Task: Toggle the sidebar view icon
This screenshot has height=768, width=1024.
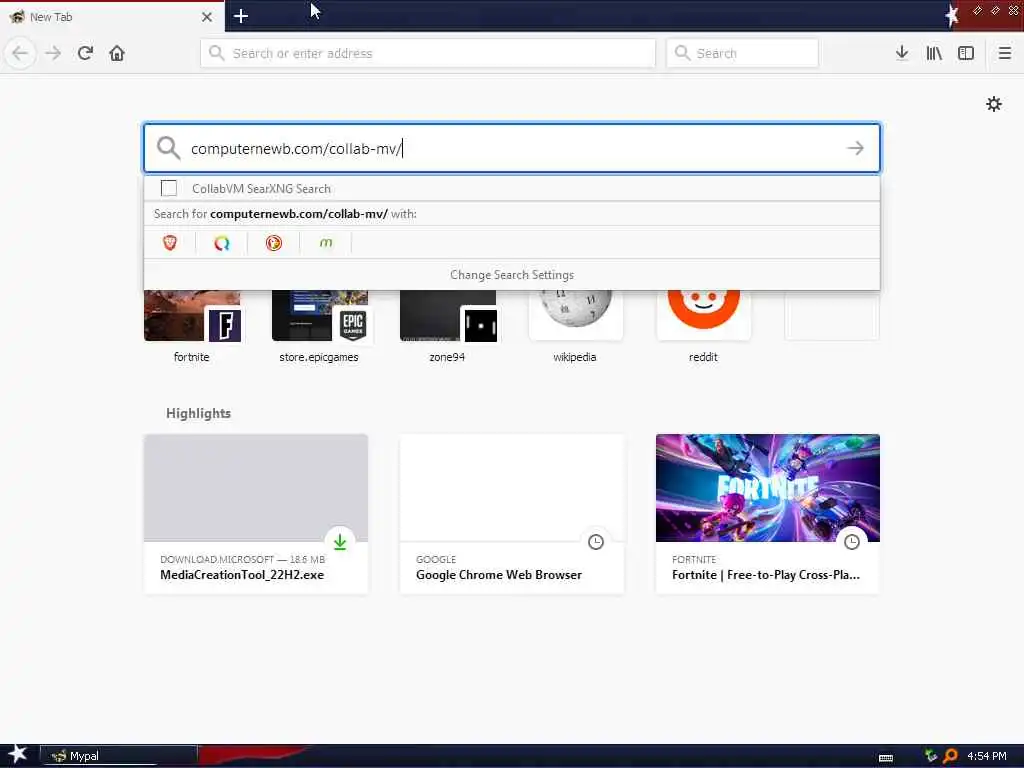Action: [x=966, y=53]
